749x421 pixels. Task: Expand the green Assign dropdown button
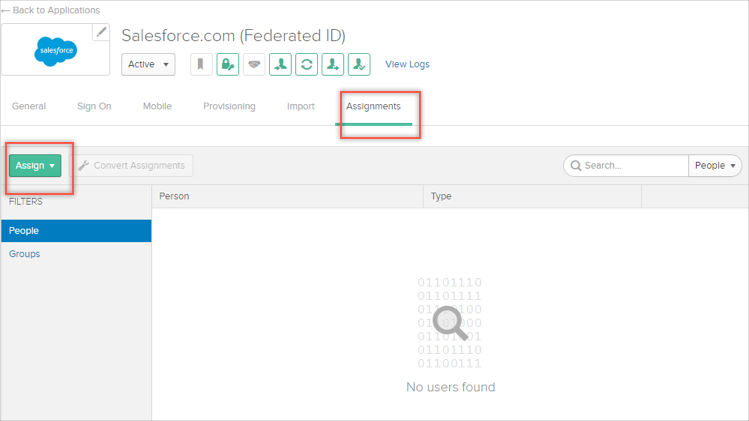coord(35,165)
